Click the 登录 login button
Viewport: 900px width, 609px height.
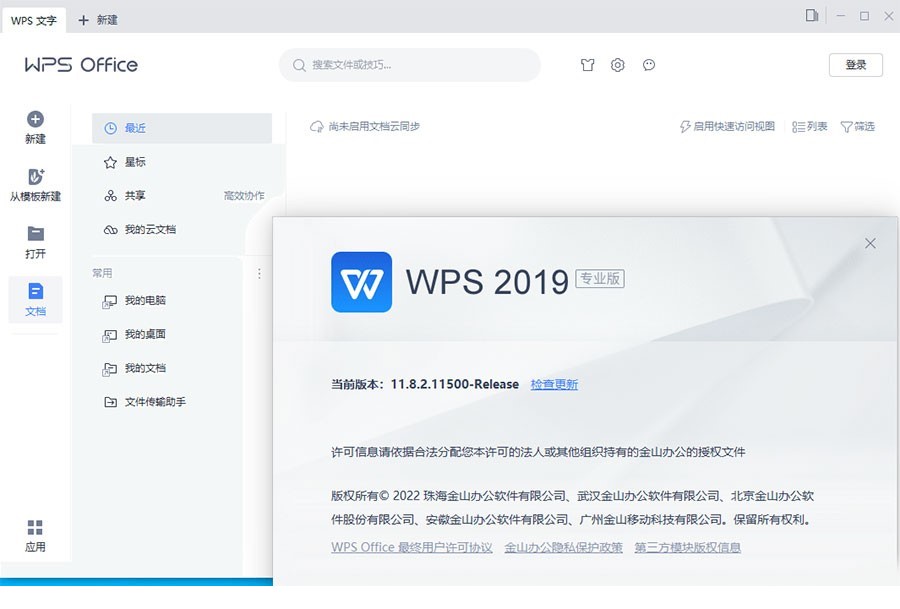[x=855, y=65]
